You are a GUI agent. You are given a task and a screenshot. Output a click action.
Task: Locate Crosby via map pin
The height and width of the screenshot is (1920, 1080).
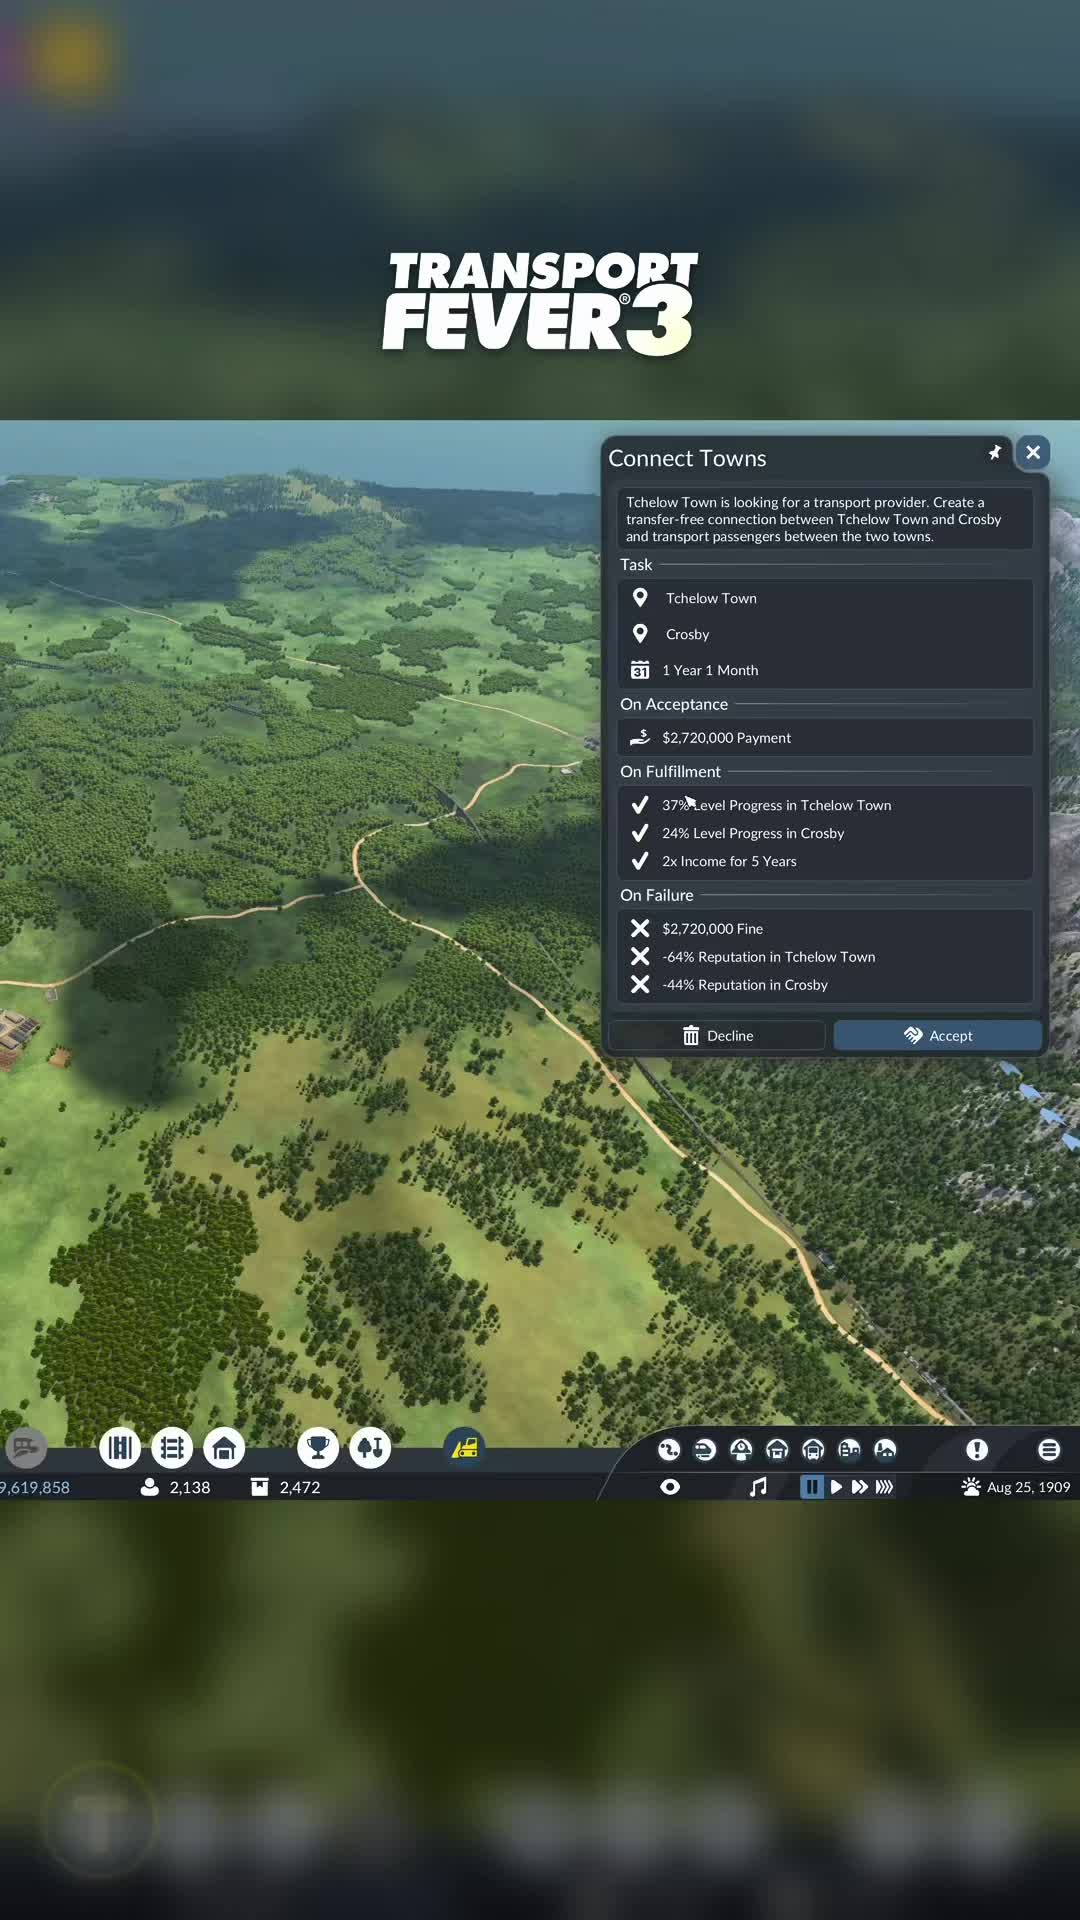(640, 634)
